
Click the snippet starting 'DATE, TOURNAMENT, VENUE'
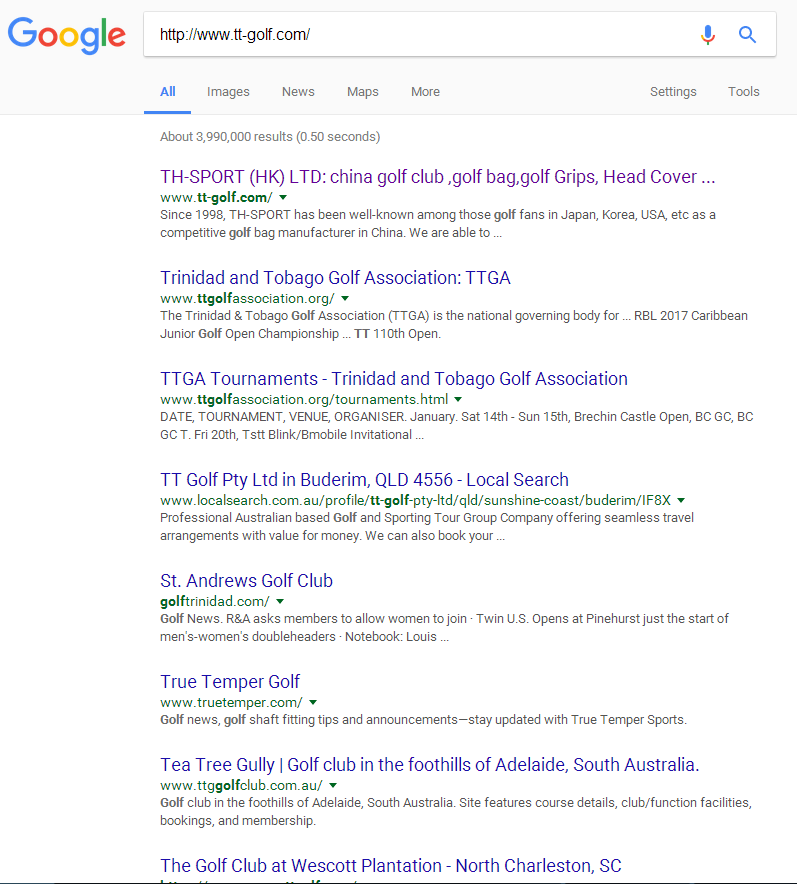click(457, 426)
